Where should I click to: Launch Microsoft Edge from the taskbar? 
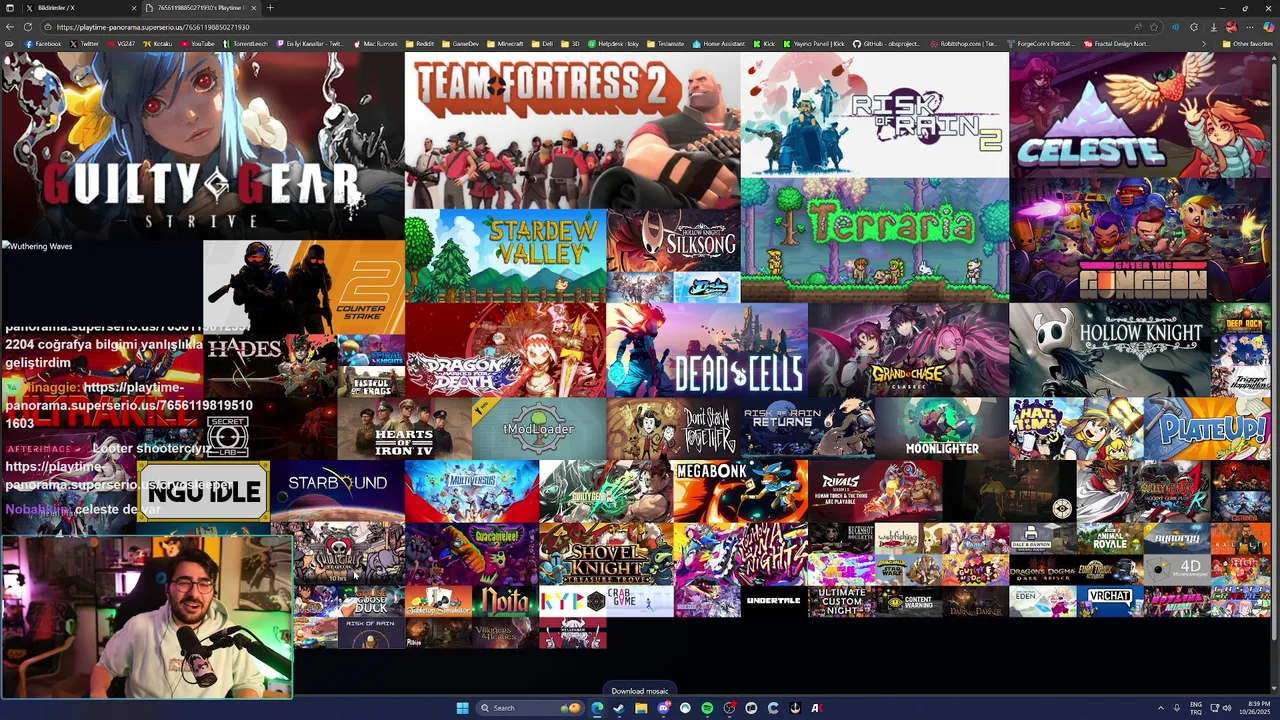[x=597, y=708]
